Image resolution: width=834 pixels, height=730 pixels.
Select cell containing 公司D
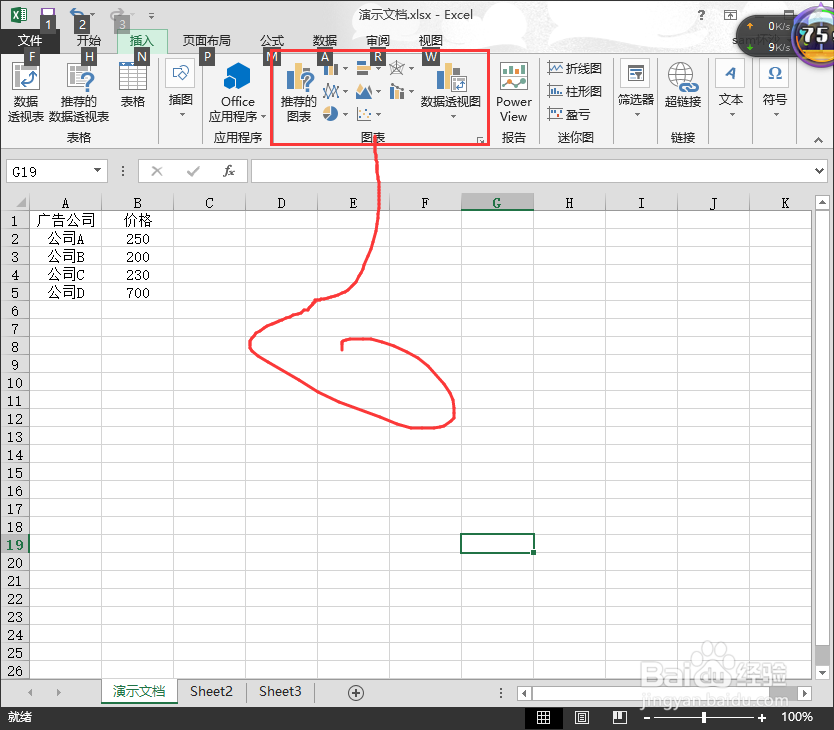tap(65, 292)
